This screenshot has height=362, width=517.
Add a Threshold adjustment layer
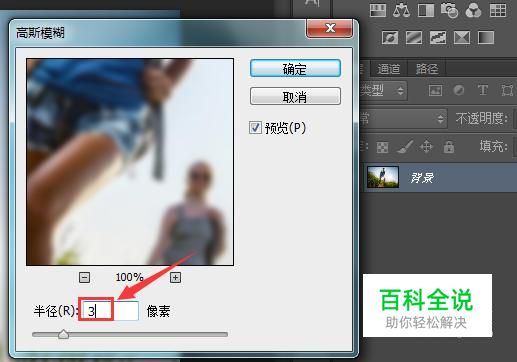pos(438,37)
